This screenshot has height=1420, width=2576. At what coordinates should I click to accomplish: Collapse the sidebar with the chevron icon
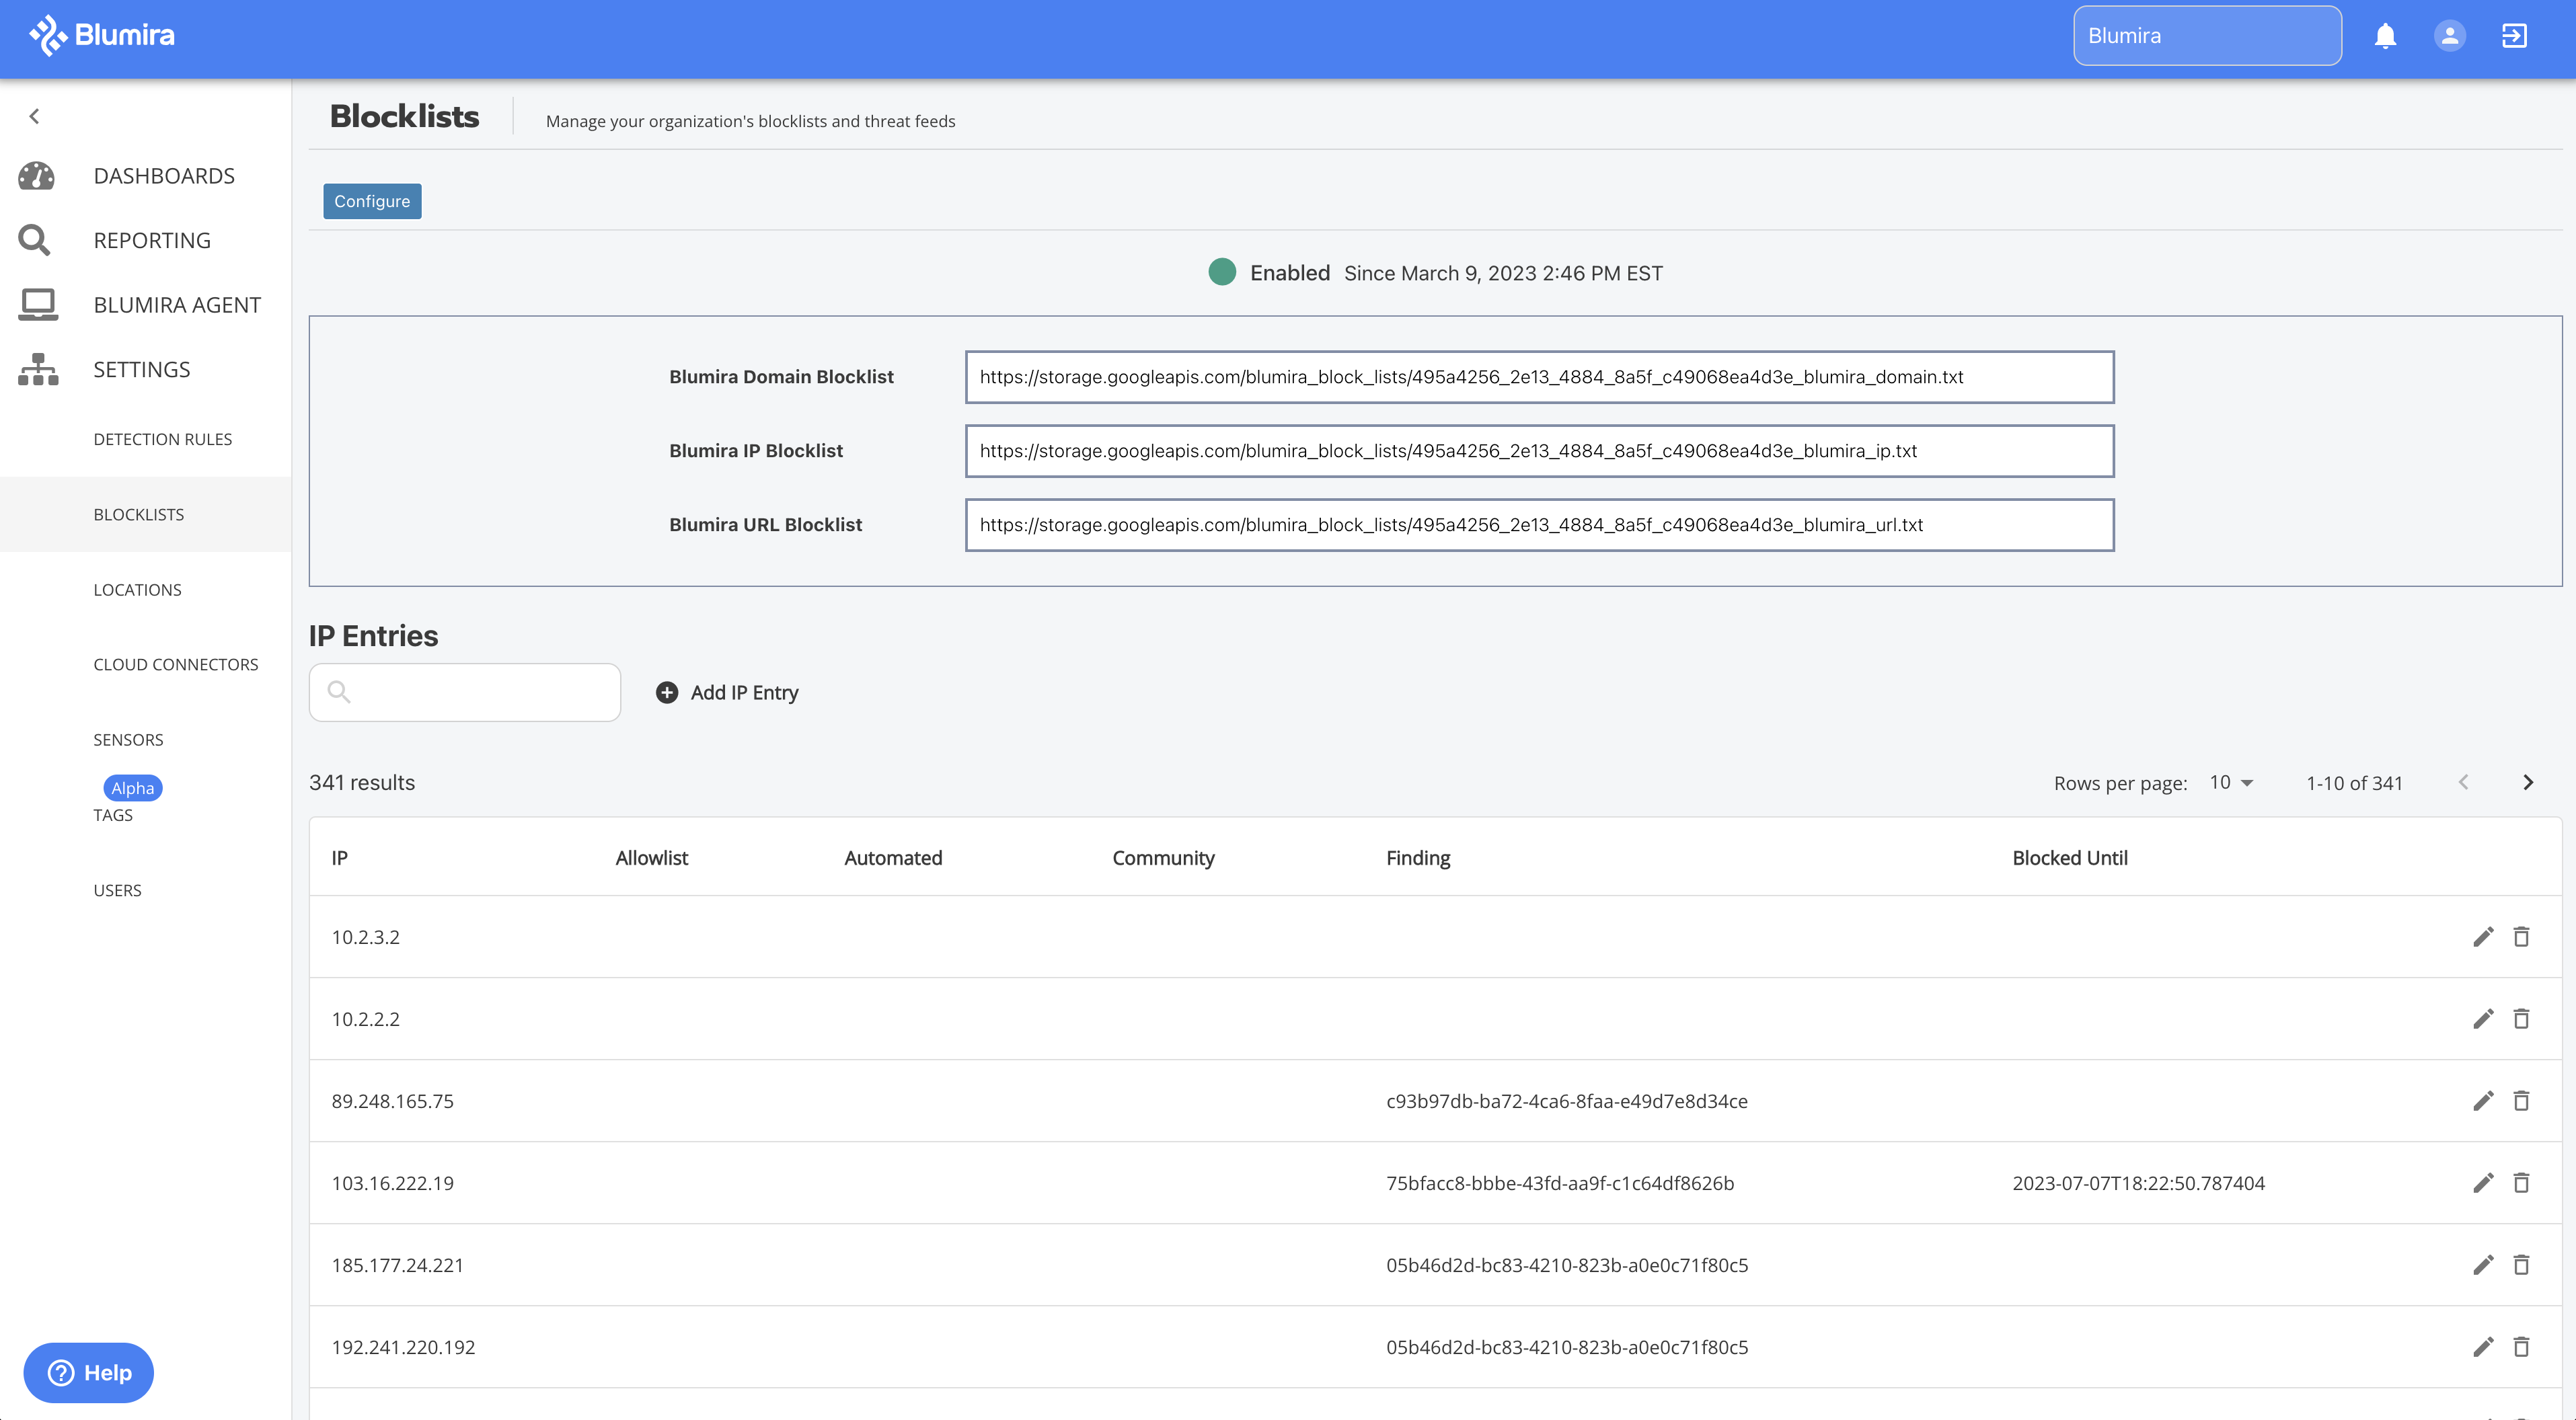[35, 115]
